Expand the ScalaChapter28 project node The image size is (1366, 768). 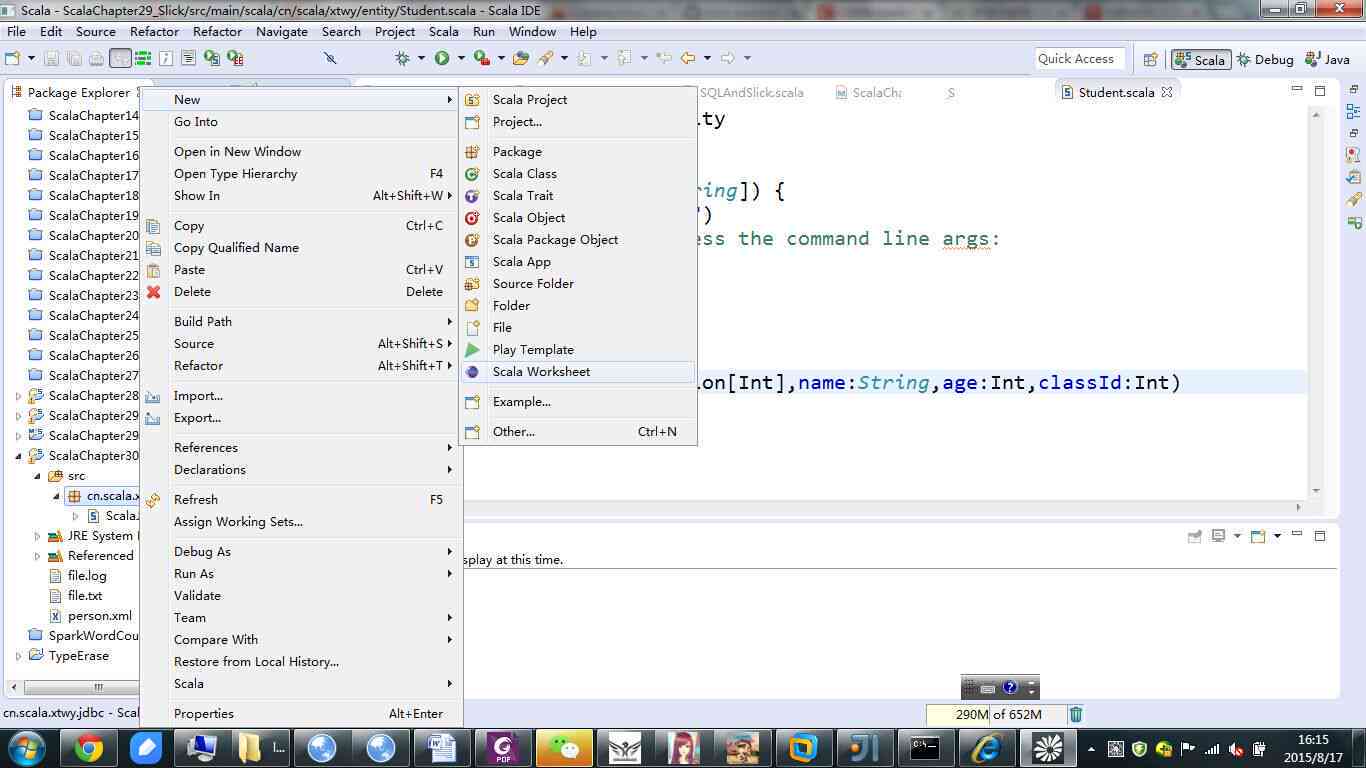point(18,396)
